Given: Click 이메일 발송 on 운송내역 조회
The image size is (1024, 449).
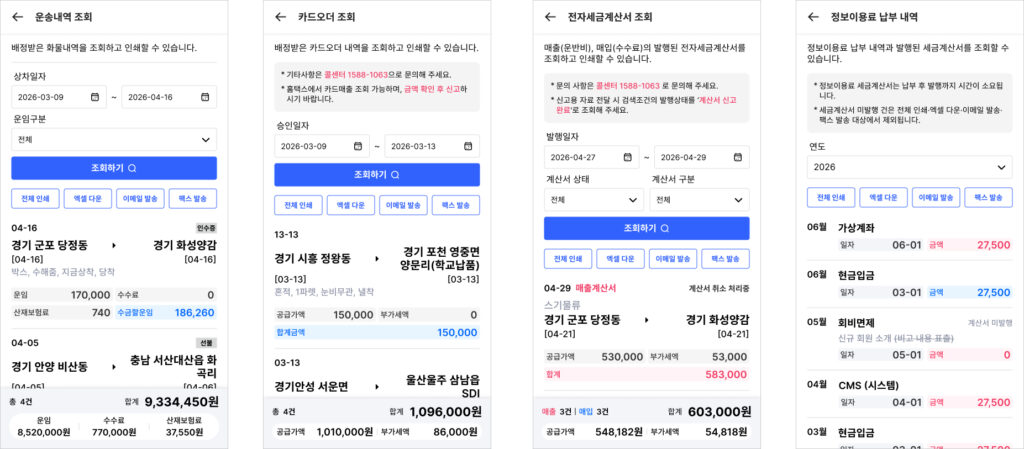Looking at the screenshot, I should pyautogui.click(x=140, y=198).
